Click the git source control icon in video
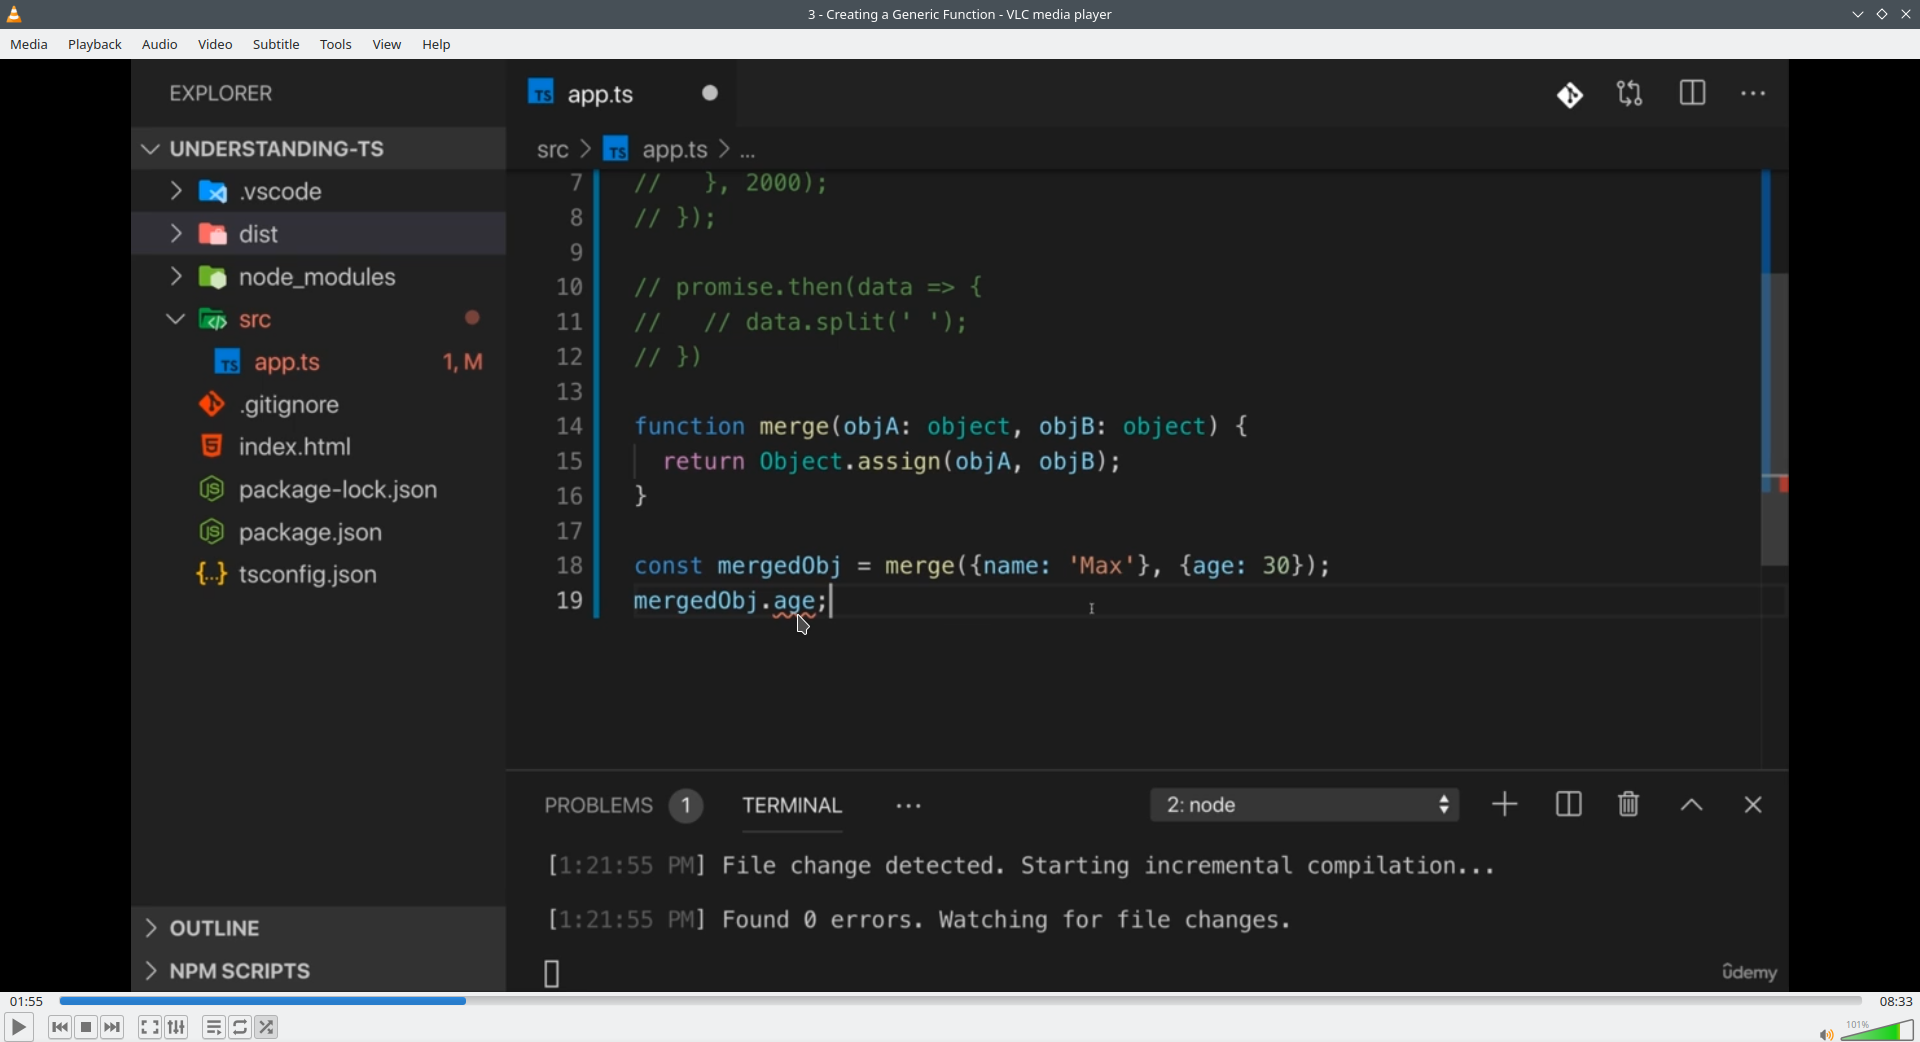Image resolution: width=1920 pixels, height=1042 pixels. (1570, 95)
